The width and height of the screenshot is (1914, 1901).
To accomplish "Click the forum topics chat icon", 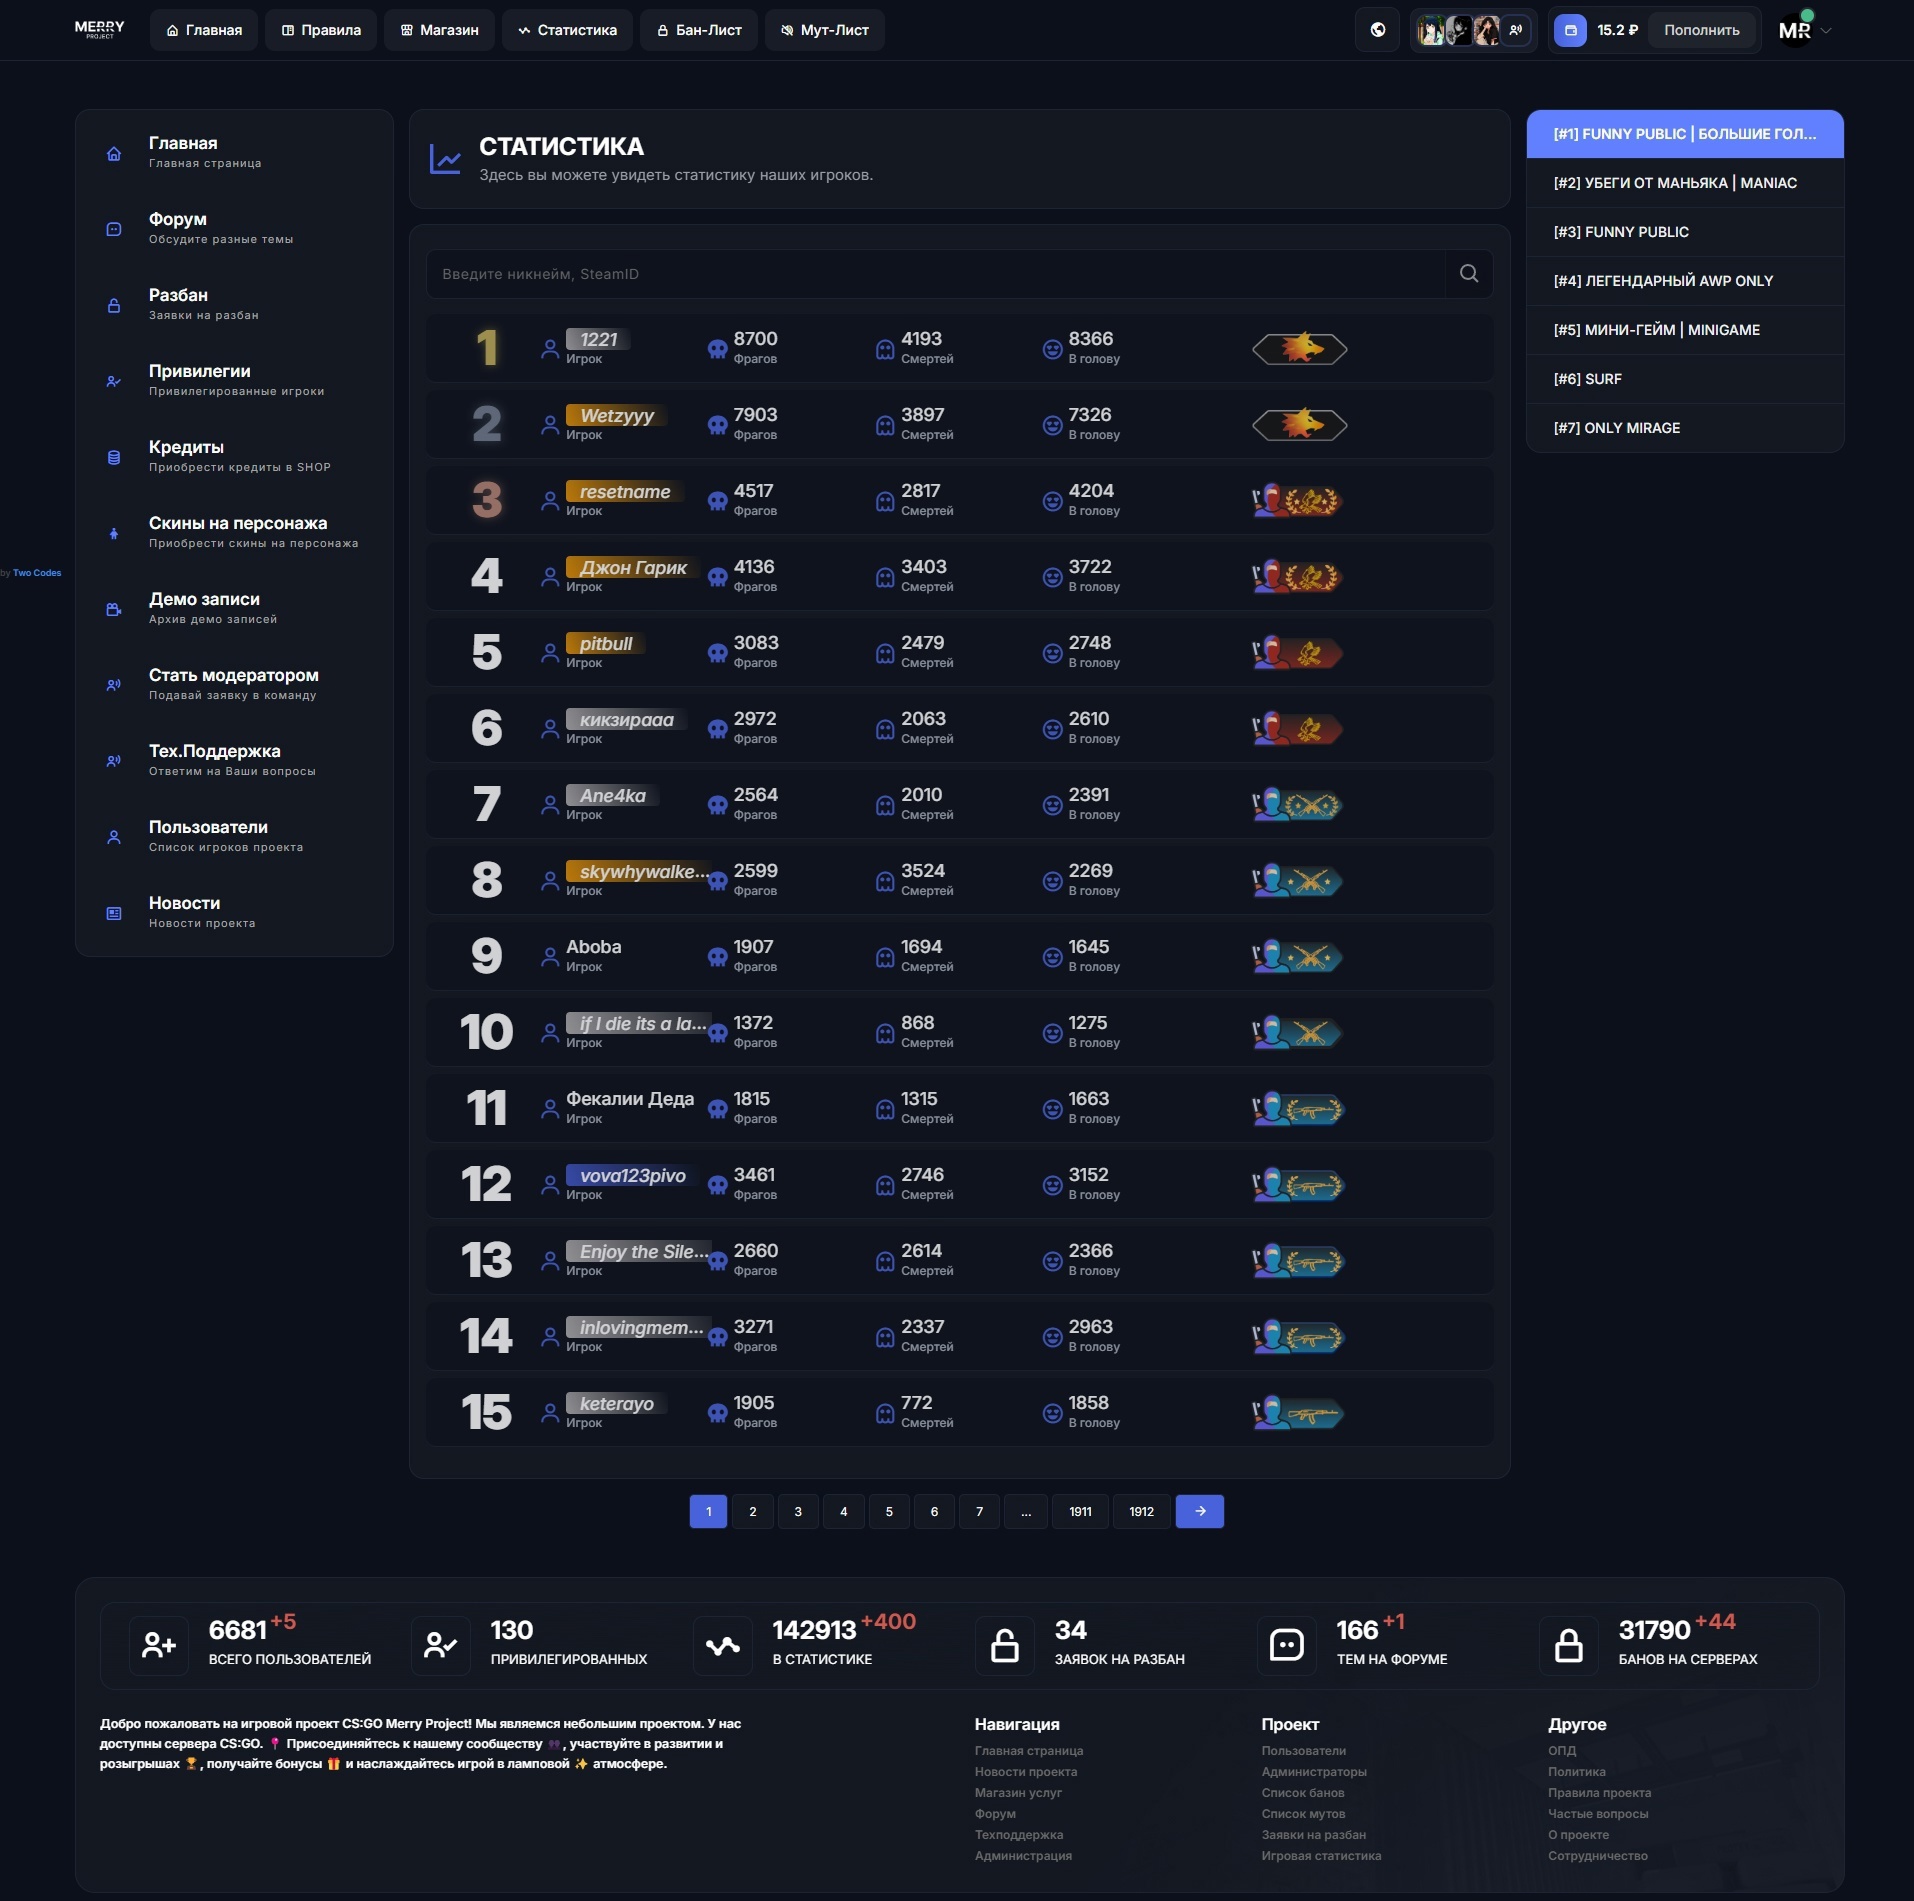I will [1286, 1645].
